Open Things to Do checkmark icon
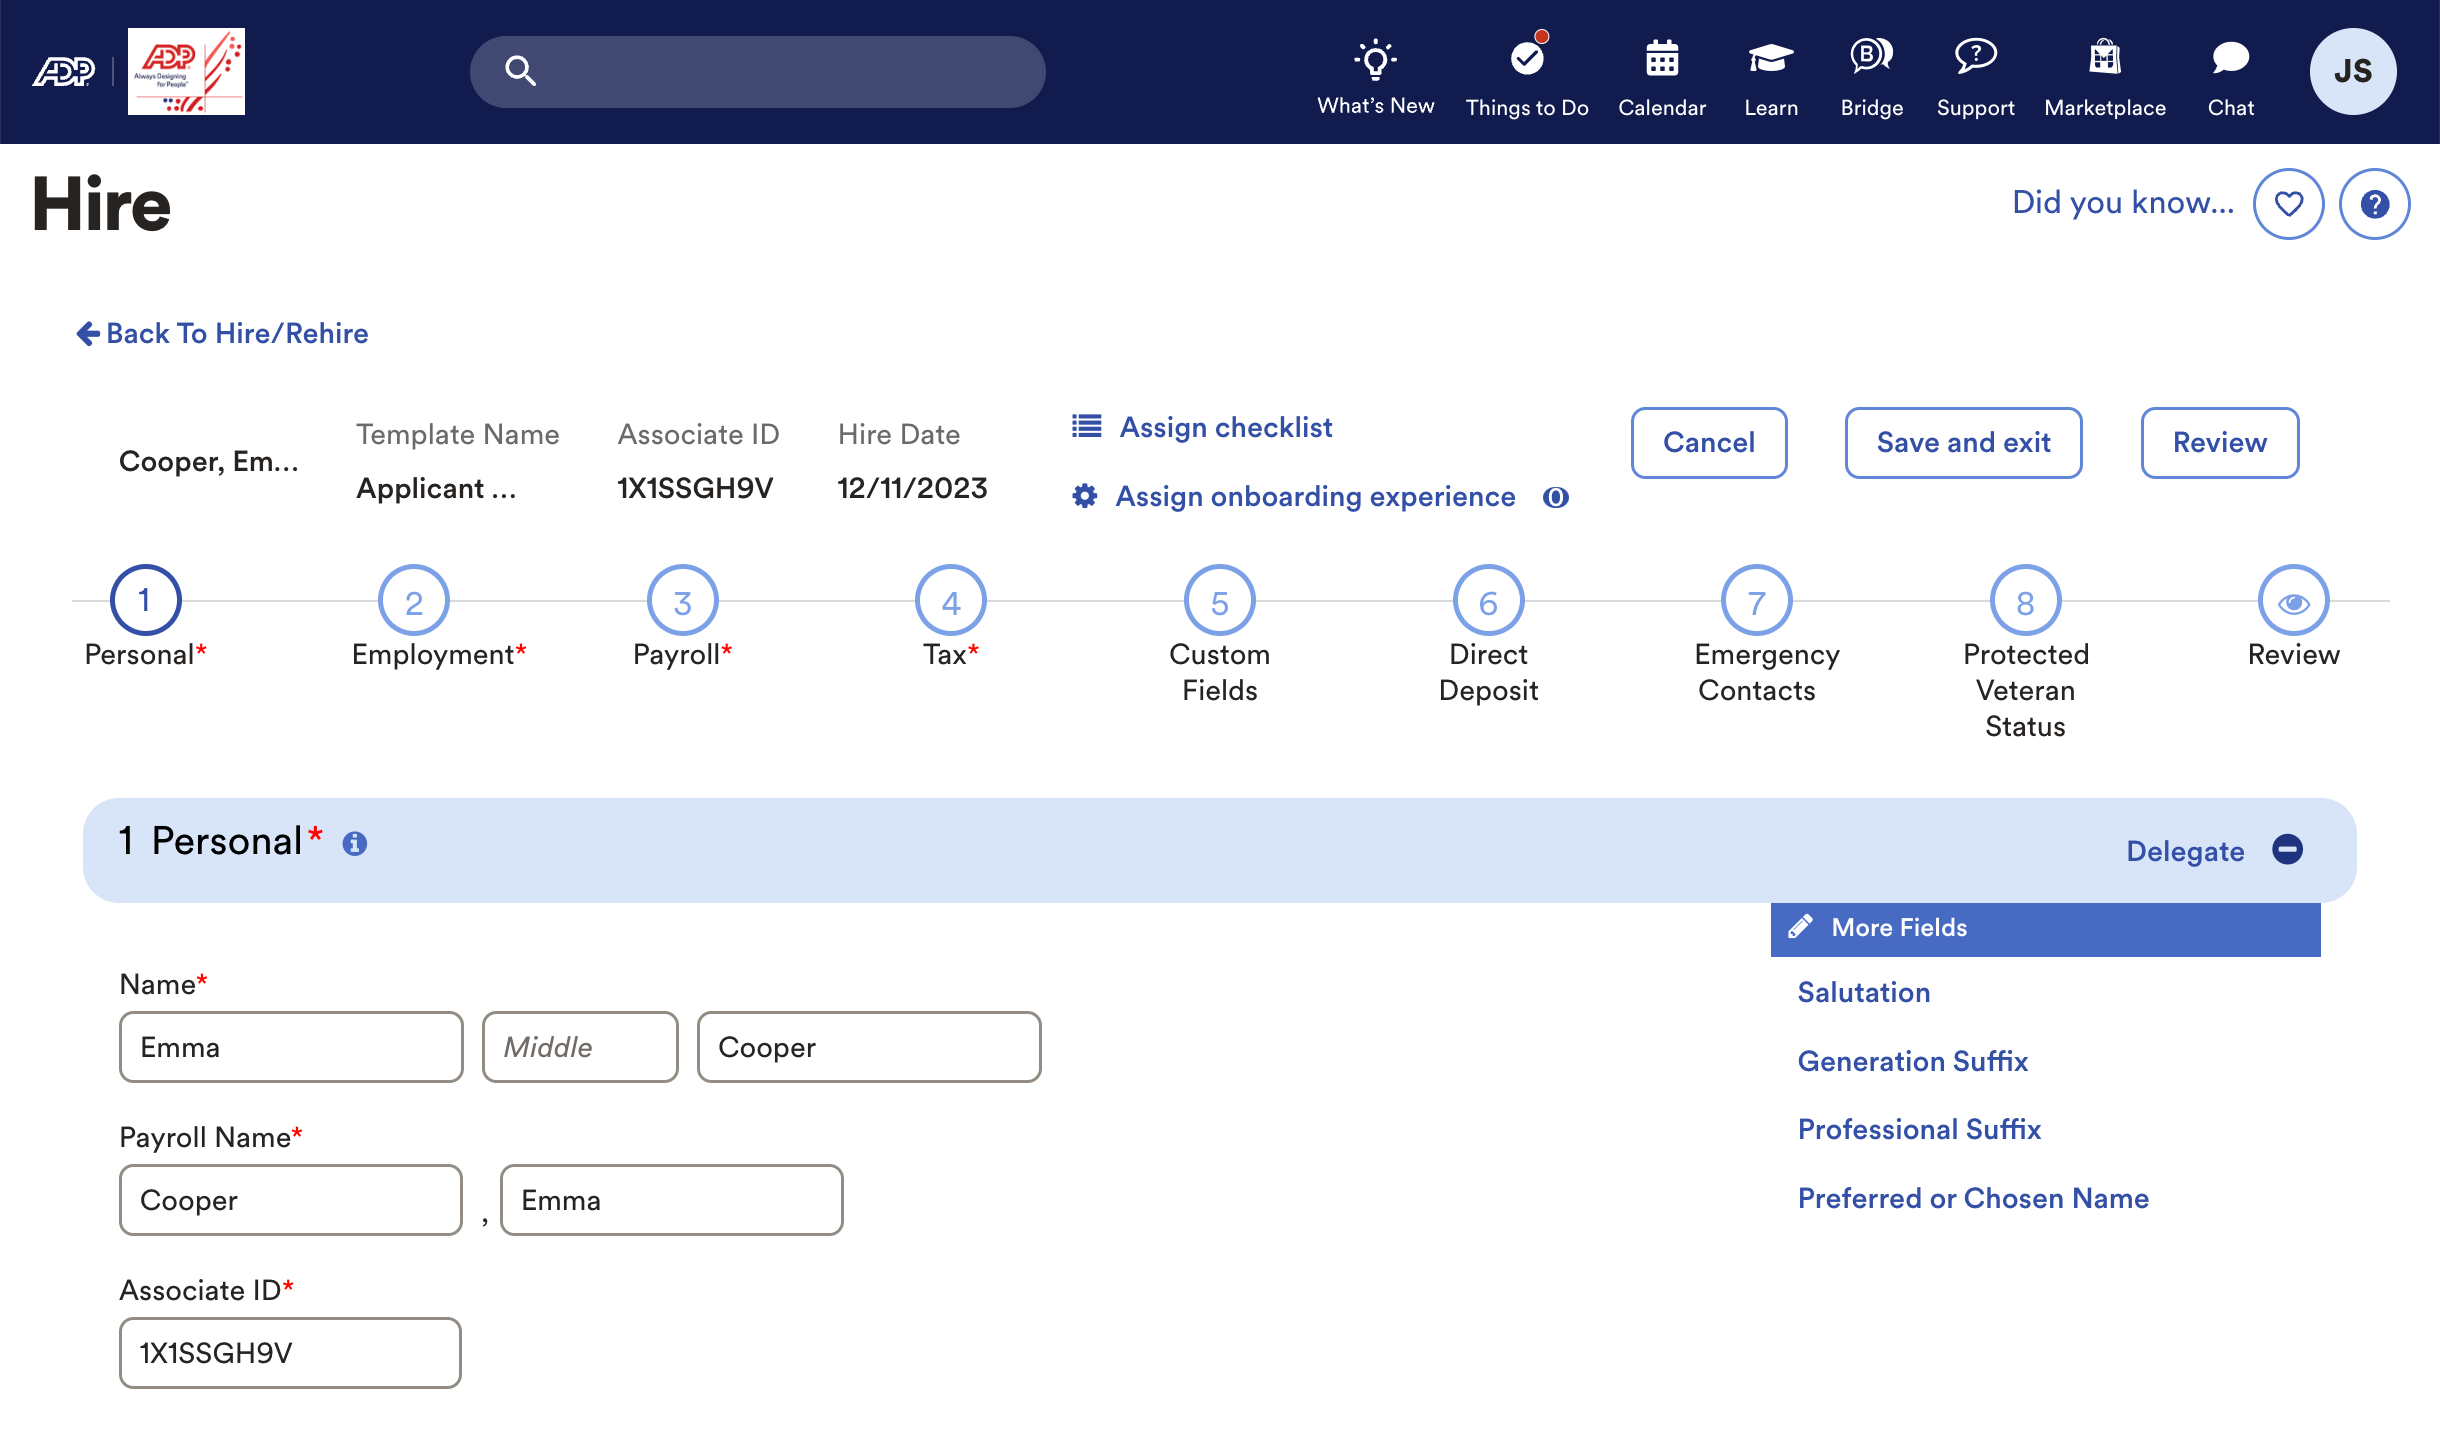The height and width of the screenshot is (1430, 2440). pyautogui.click(x=1528, y=56)
